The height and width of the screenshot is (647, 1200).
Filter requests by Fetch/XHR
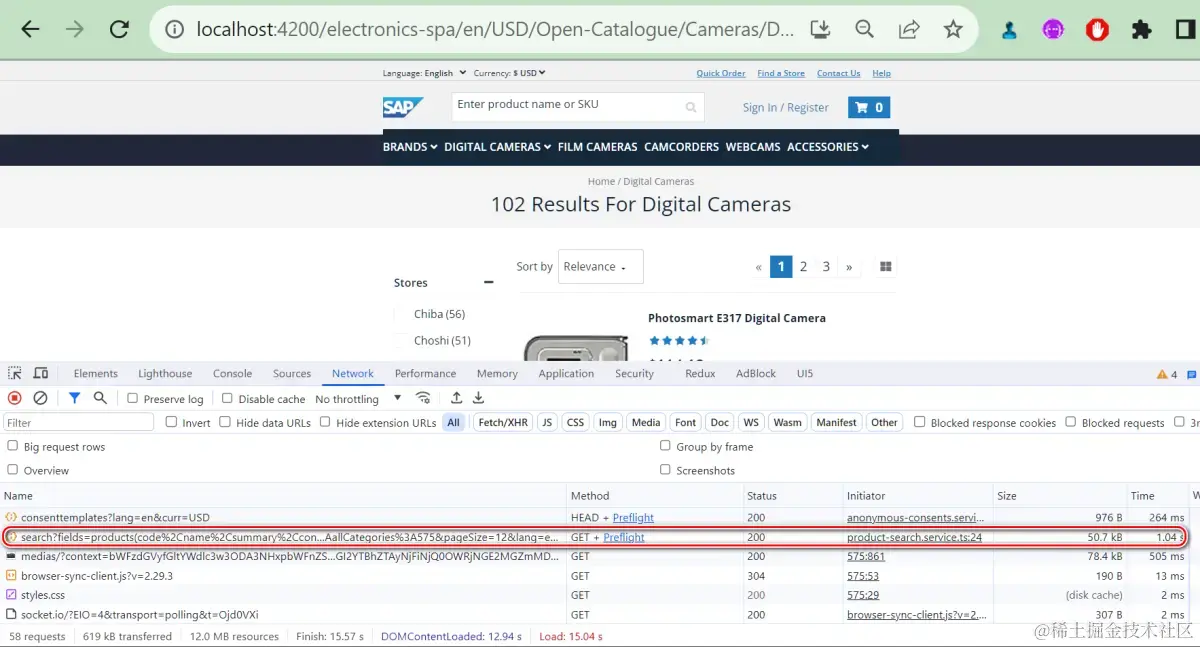pos(503,422)
